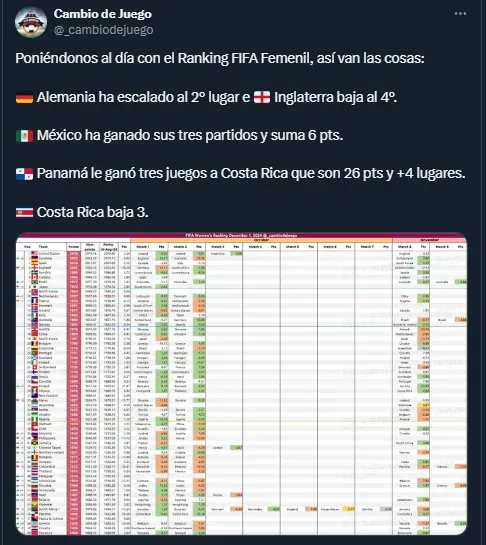Click the orange October header in image

coord(261,240)
